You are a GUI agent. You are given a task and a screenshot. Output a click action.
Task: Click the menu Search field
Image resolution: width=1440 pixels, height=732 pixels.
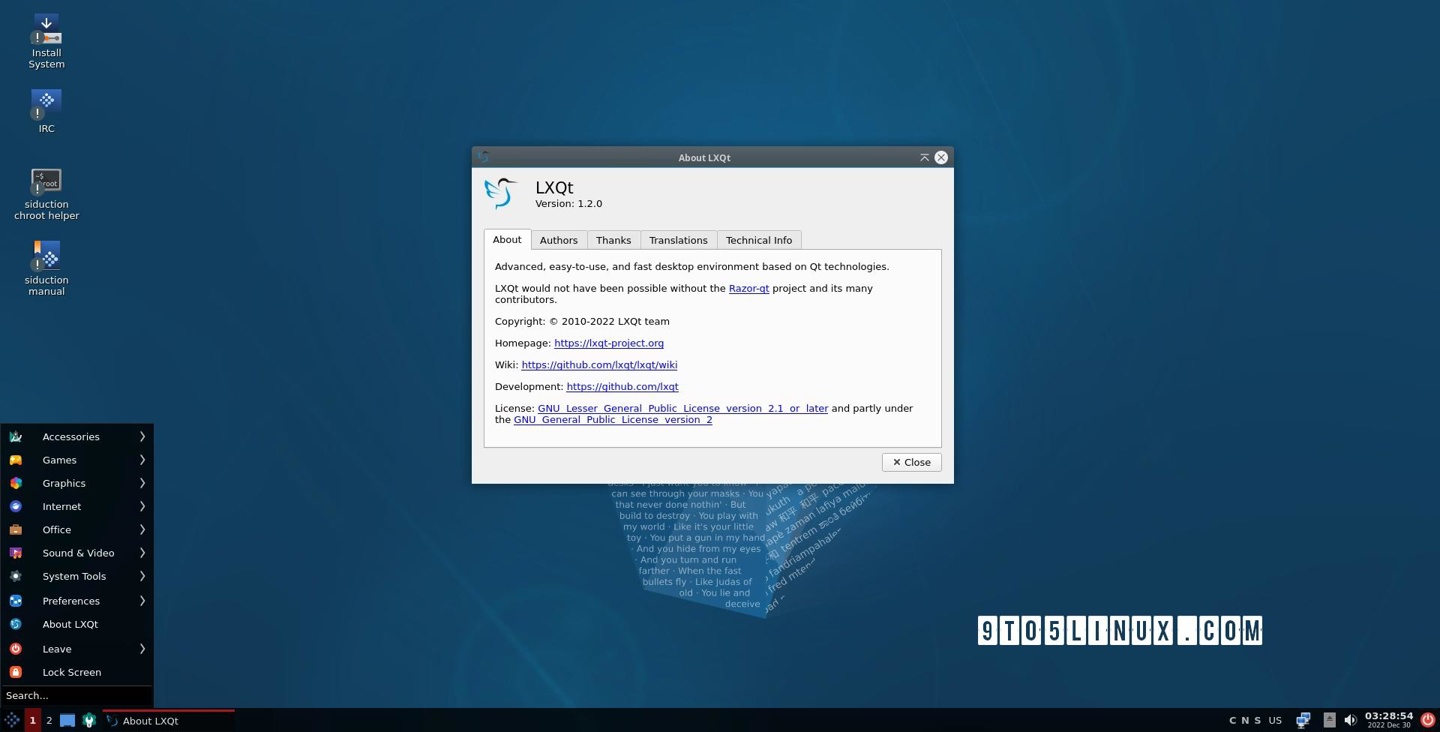click(x=77, y=695)
